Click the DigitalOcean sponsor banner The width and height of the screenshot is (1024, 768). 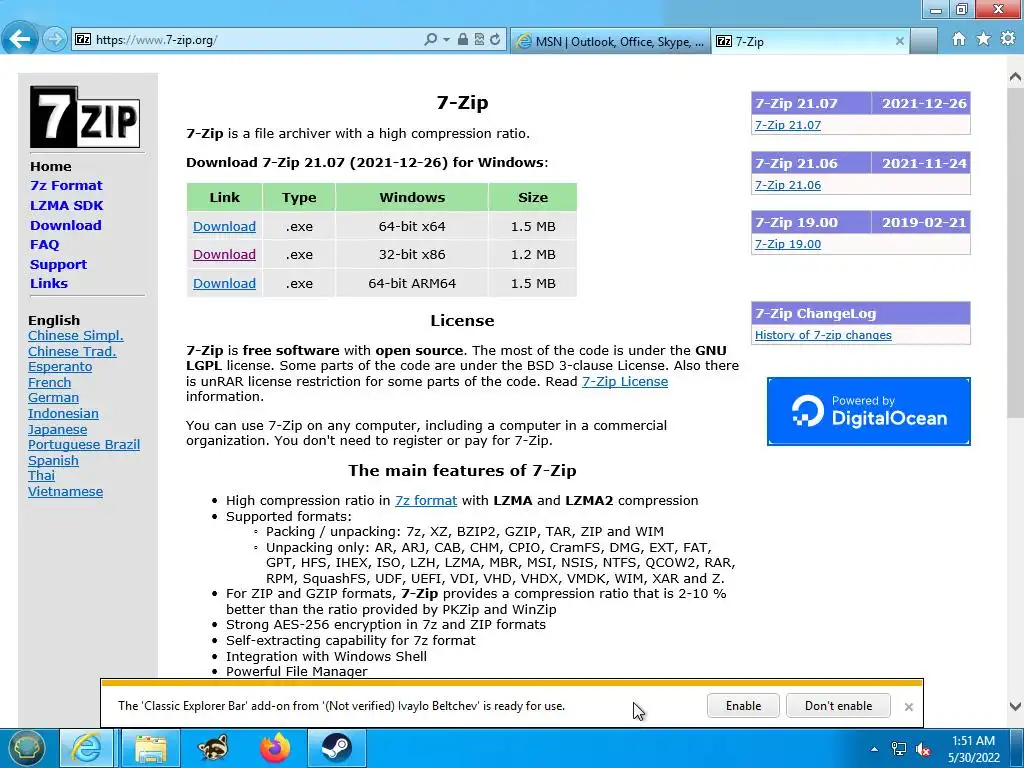pyautogui.click(x=869, y=411)
